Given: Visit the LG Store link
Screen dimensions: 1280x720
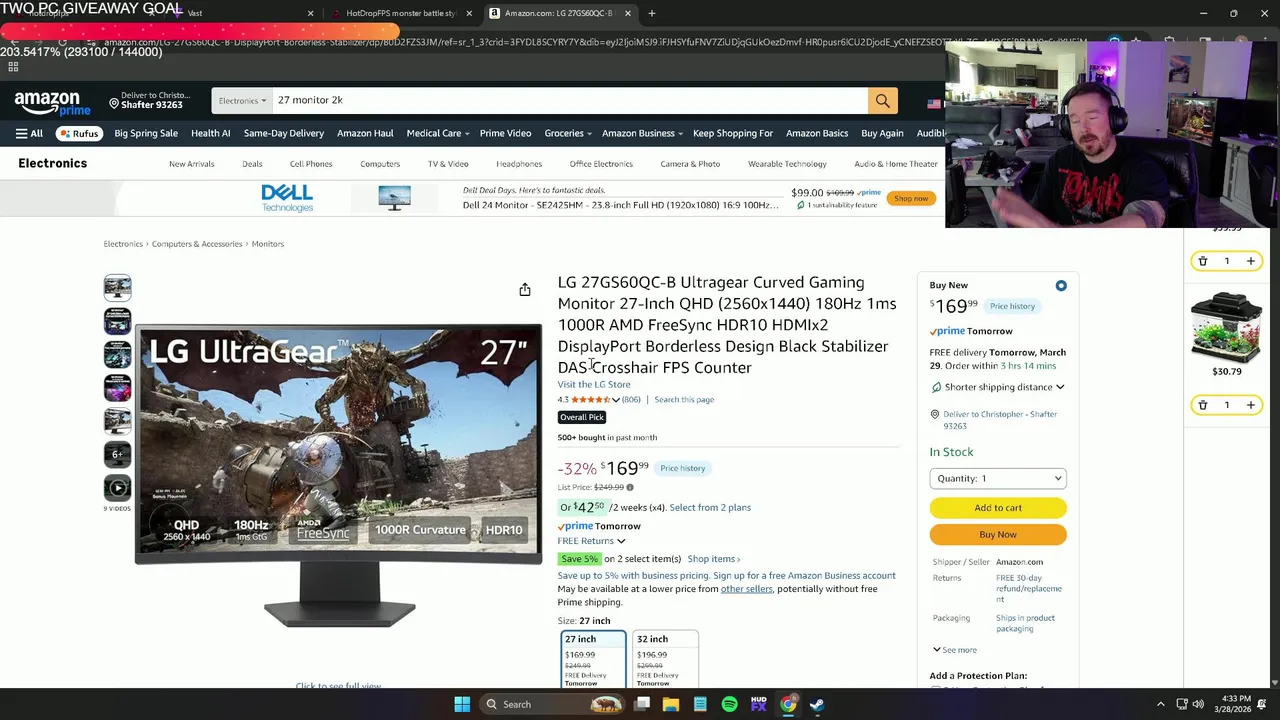Looking at the screenshot, I should 594,384.
